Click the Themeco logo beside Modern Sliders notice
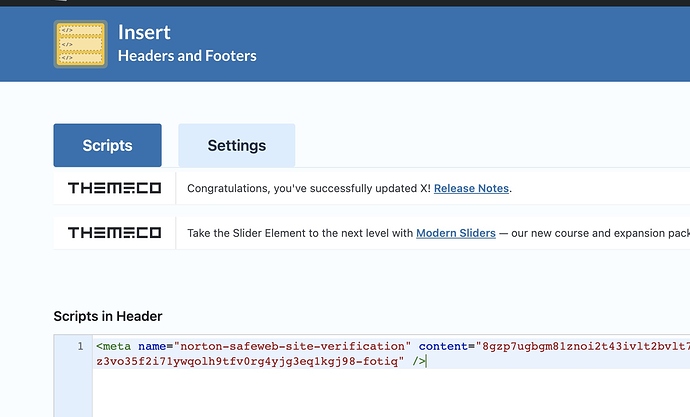The height and width of the screenshot is (417, 690). pyautogui.click(x=114, y=233)
